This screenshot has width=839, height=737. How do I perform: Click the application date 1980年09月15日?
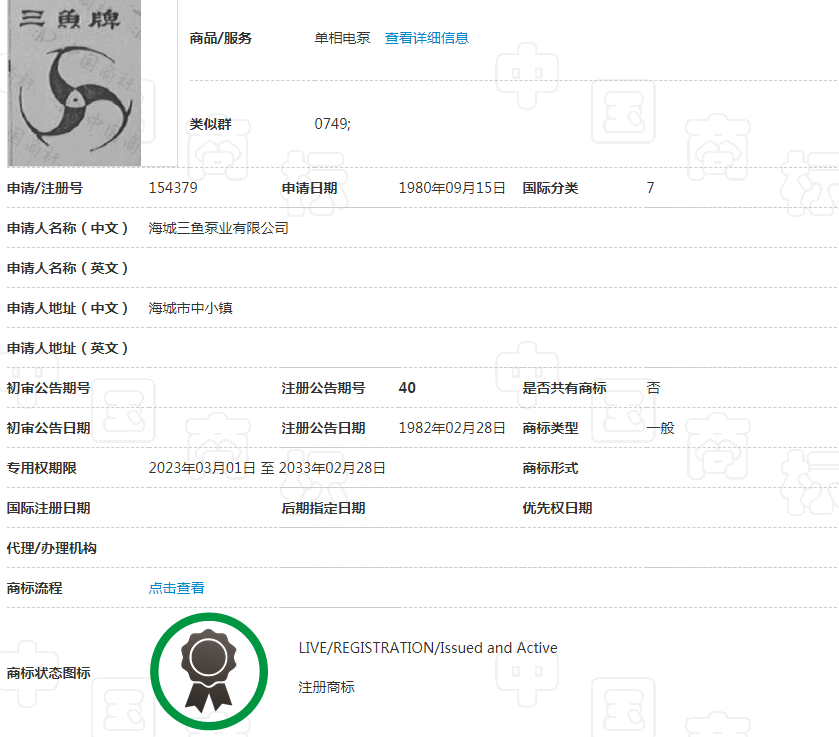pos(452,188)
